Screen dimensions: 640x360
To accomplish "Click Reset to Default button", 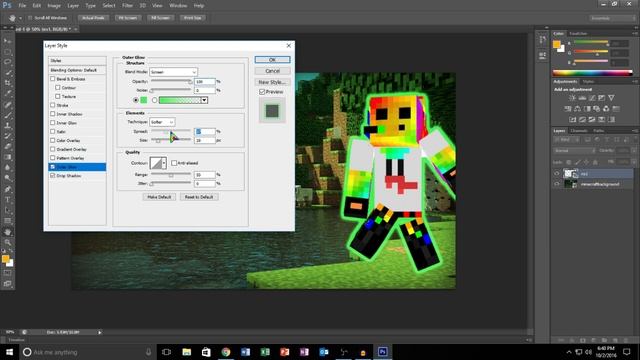I will pos(199,197).
